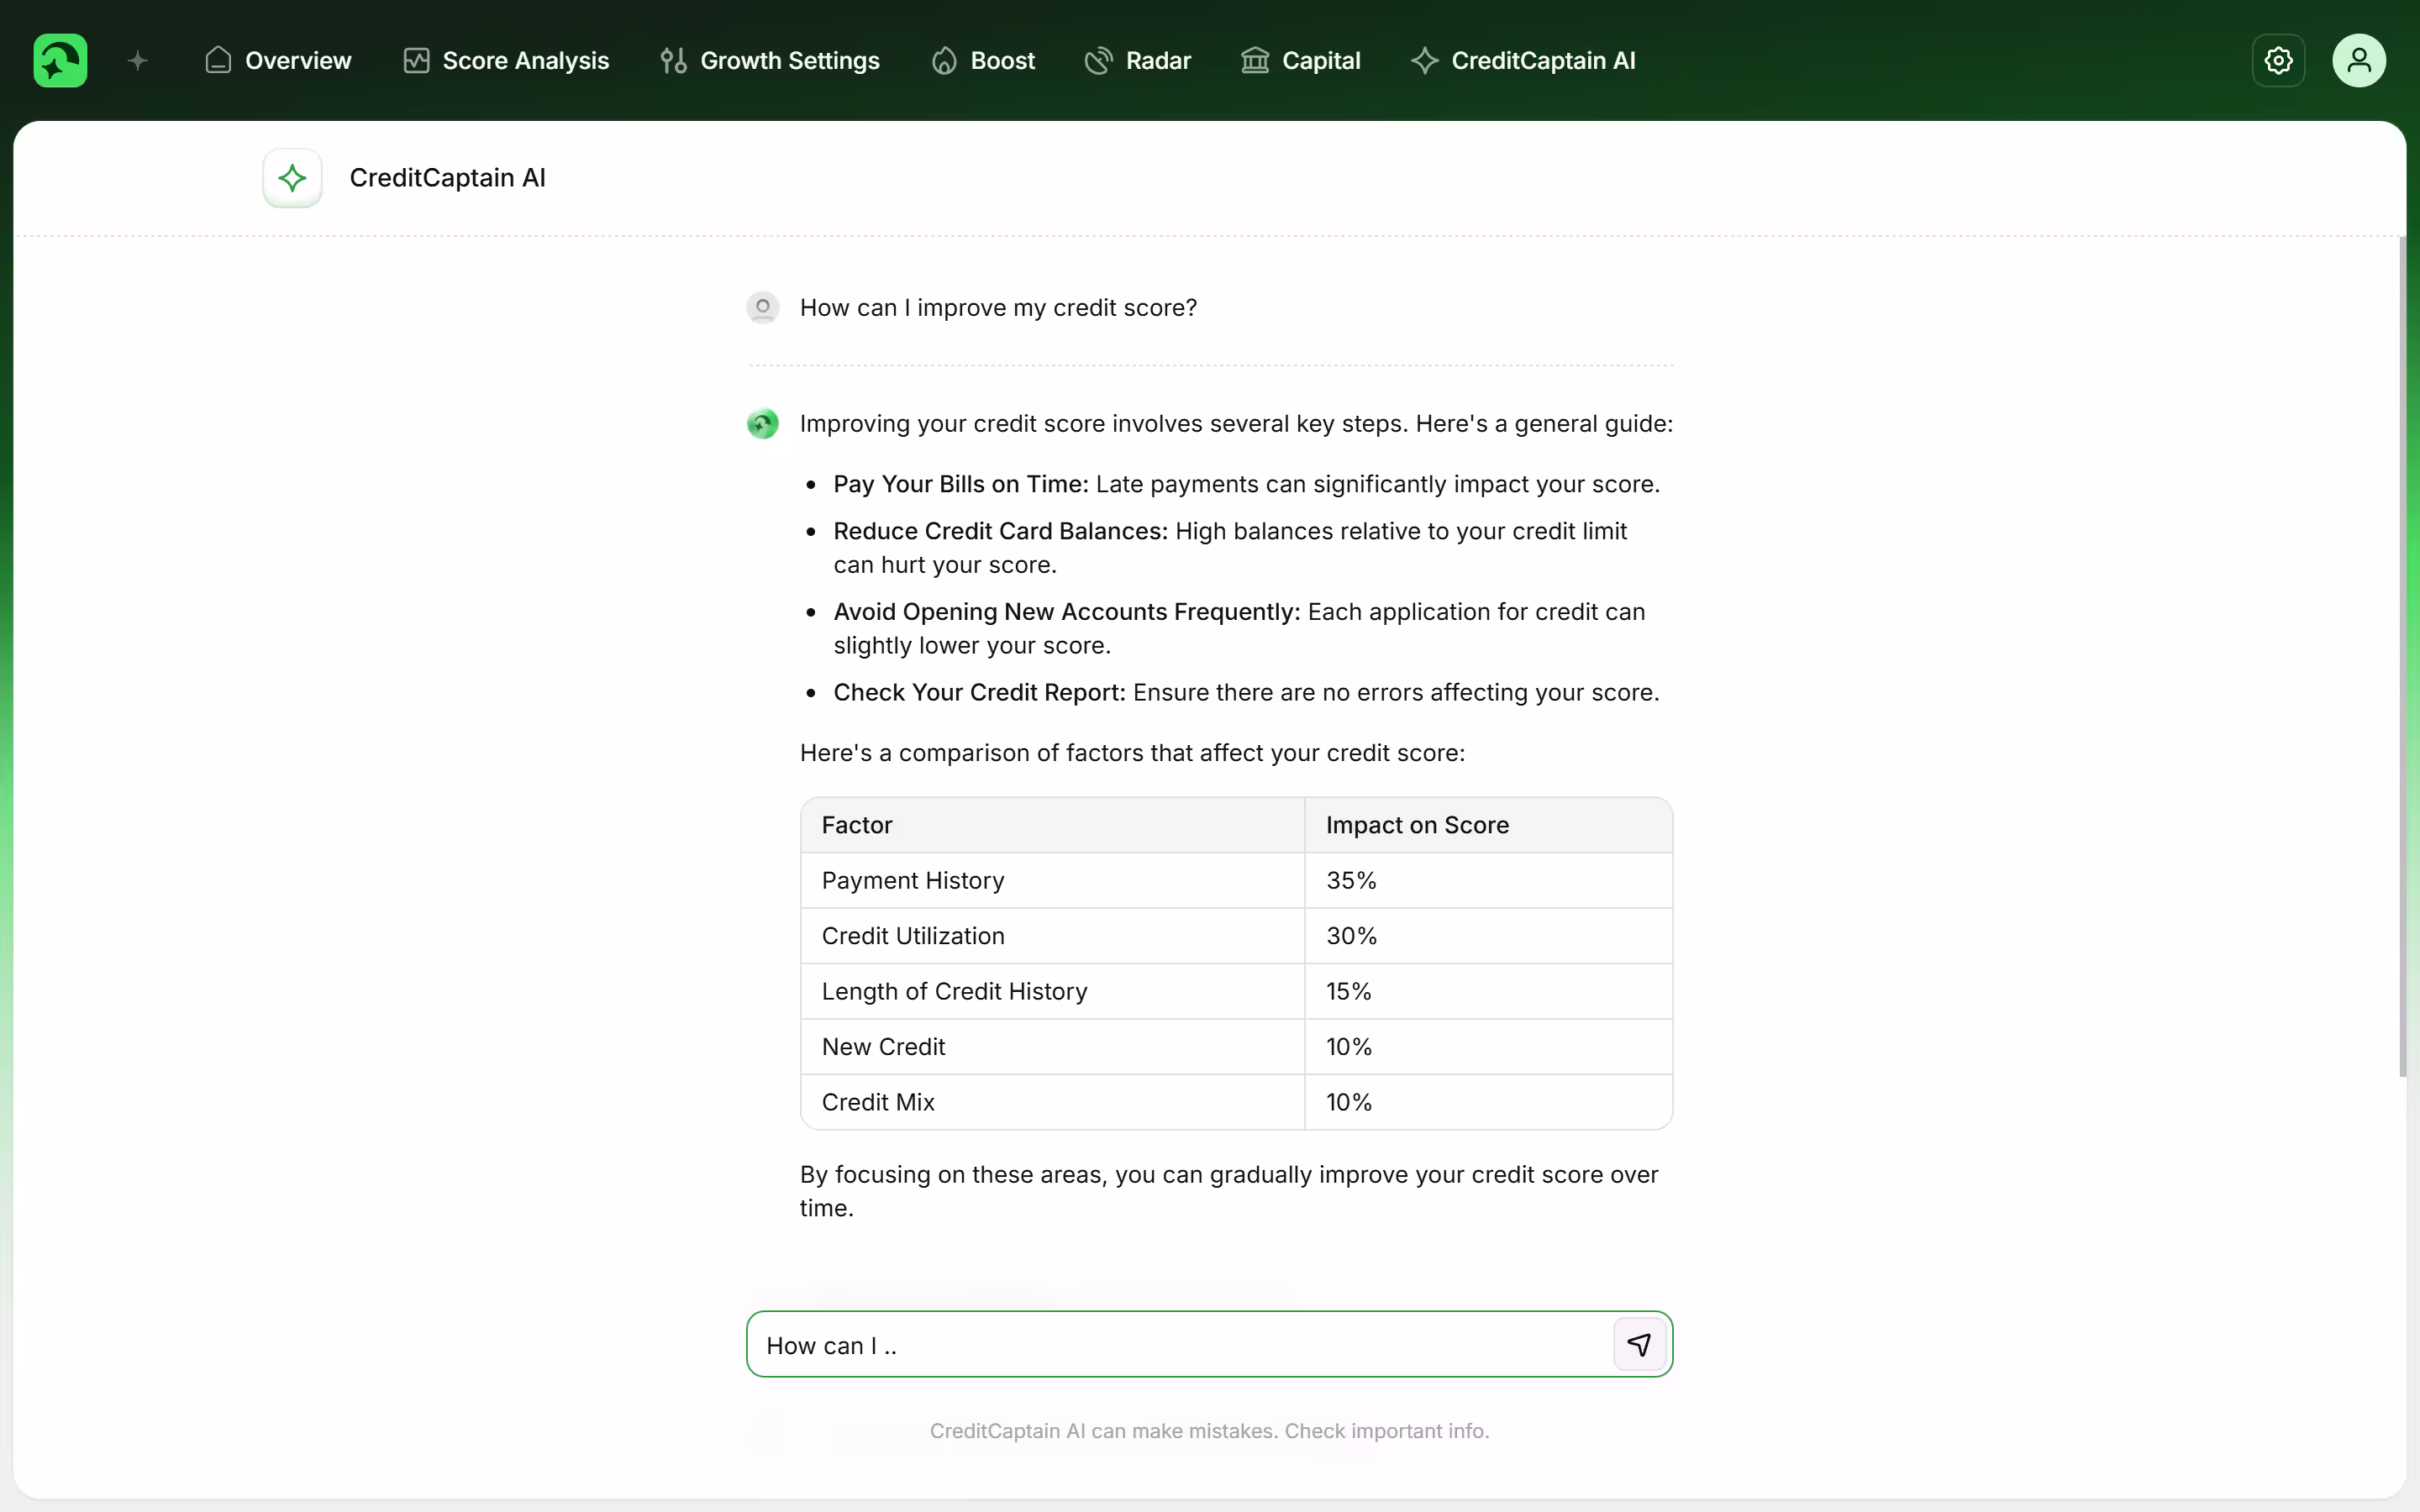
Task: Click the 10% value in Credit Mix row
Action: [1348, 1102]
